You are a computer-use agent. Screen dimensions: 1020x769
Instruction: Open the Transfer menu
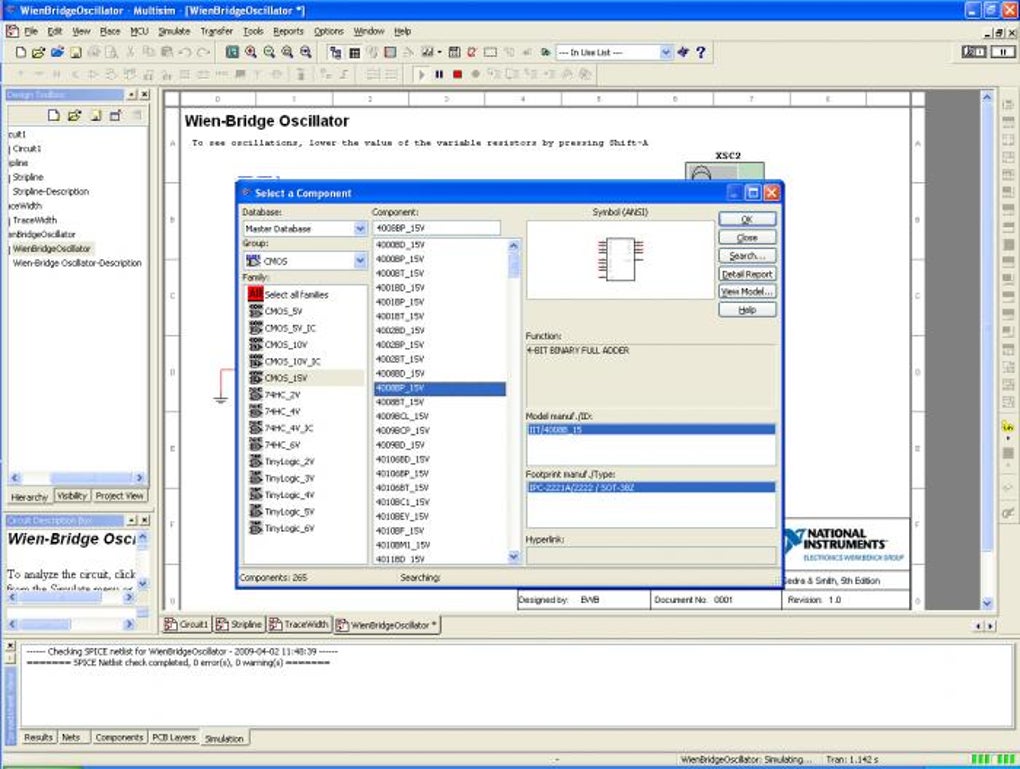tap(217, 31)
